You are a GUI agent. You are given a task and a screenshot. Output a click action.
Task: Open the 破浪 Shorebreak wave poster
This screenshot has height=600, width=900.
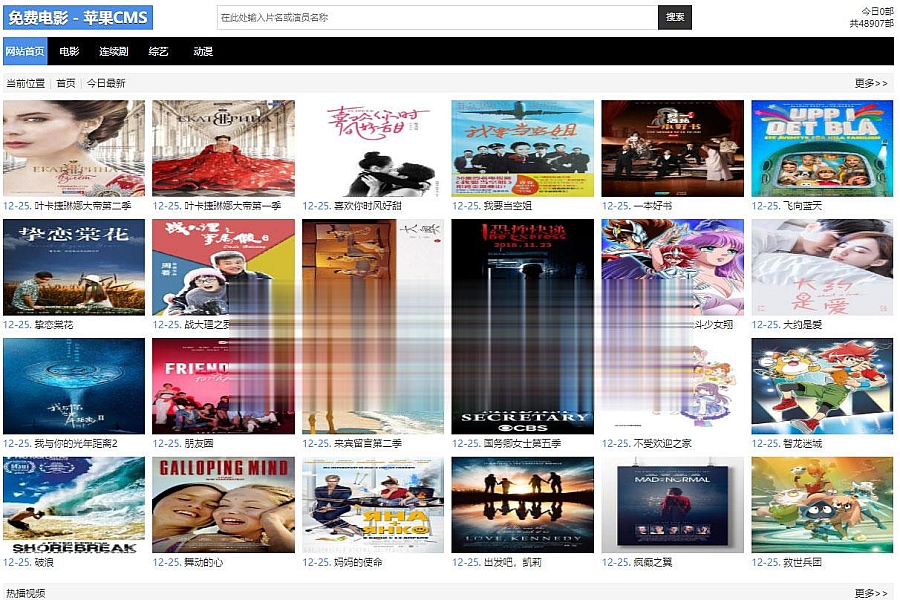(x=74, y=505)
